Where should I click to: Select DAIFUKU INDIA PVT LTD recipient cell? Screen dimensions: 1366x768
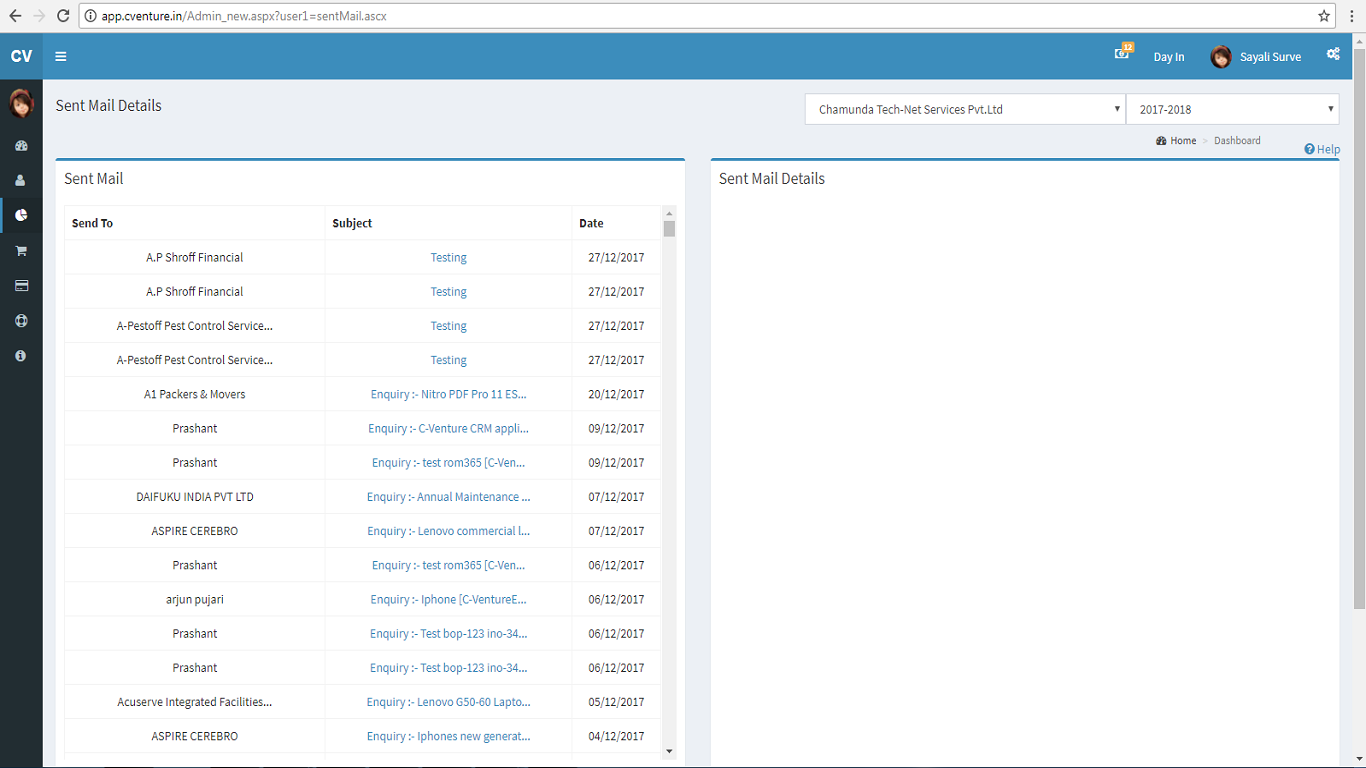click(195, 497)
